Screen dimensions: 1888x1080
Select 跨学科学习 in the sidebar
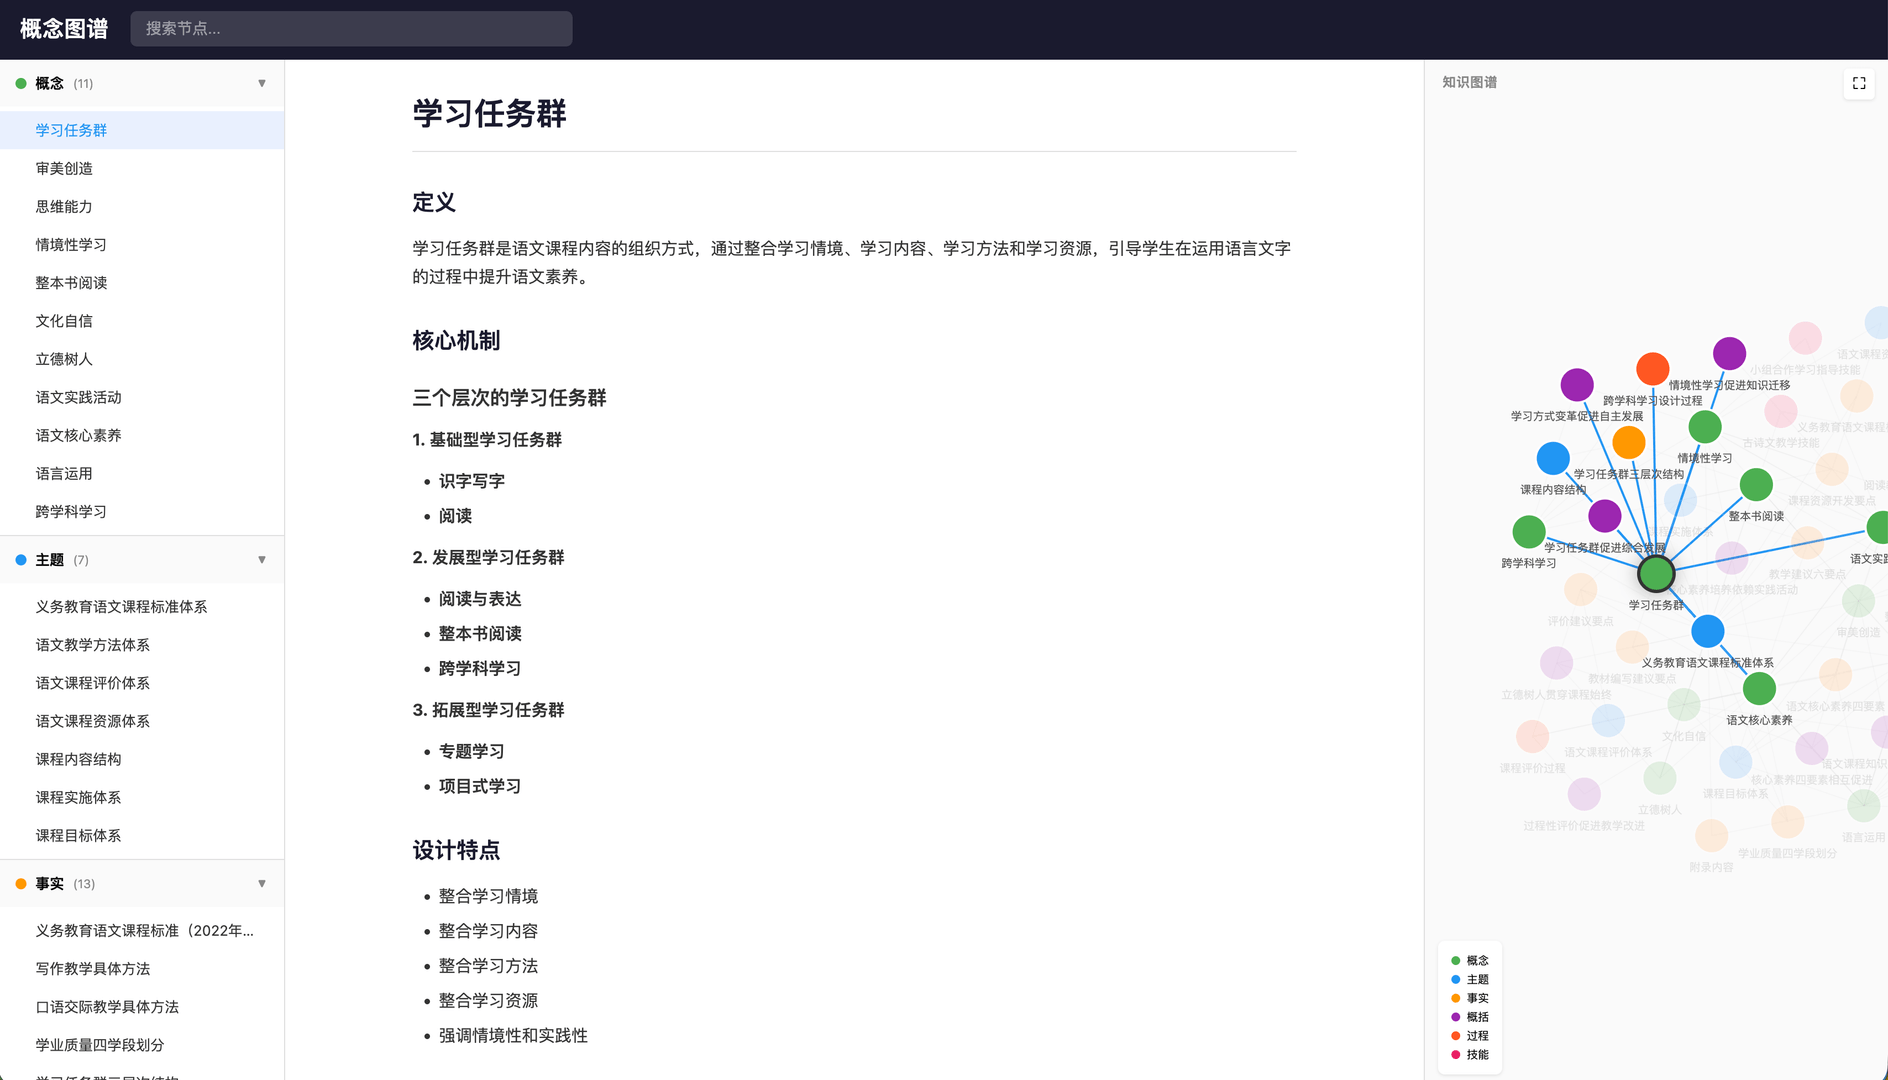pos(142,511)
